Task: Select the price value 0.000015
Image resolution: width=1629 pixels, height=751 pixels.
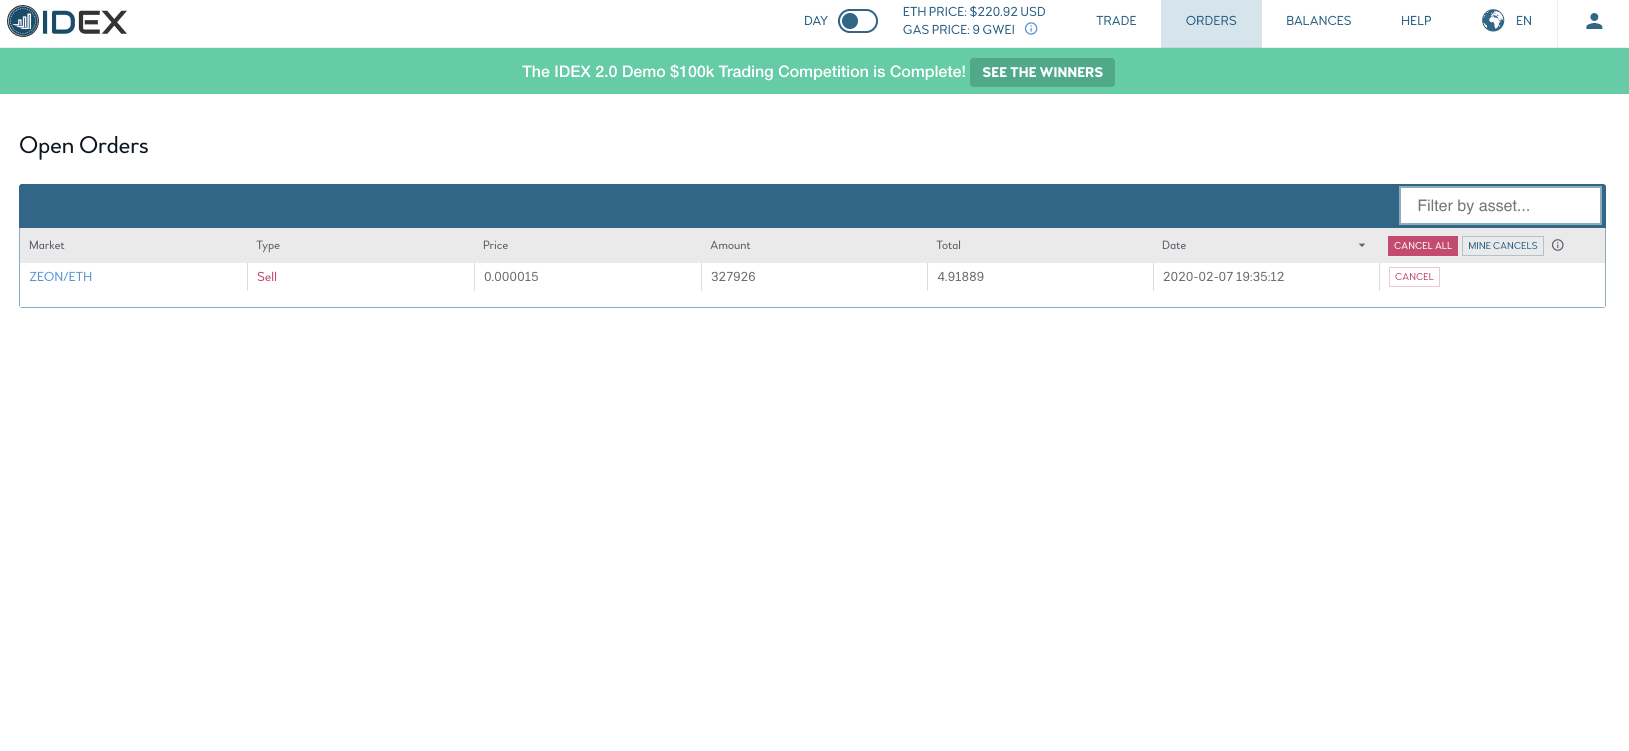Action: point(511,277)
